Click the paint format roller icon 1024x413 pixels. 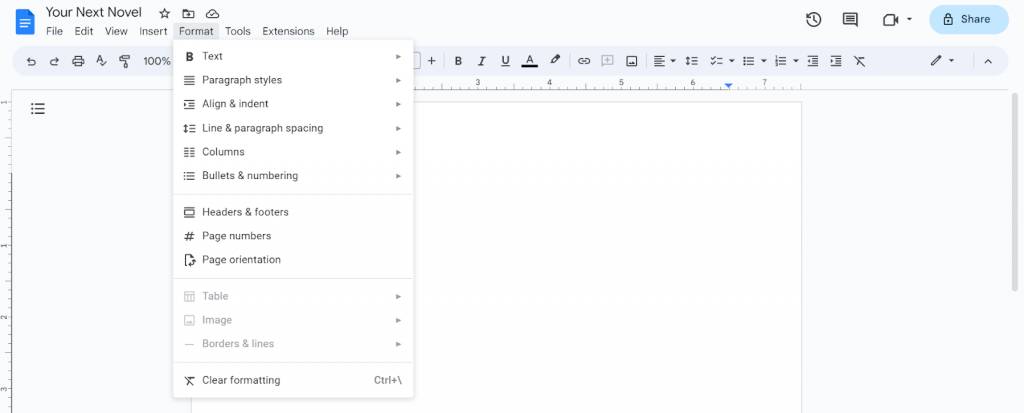(x=125, y=61)
